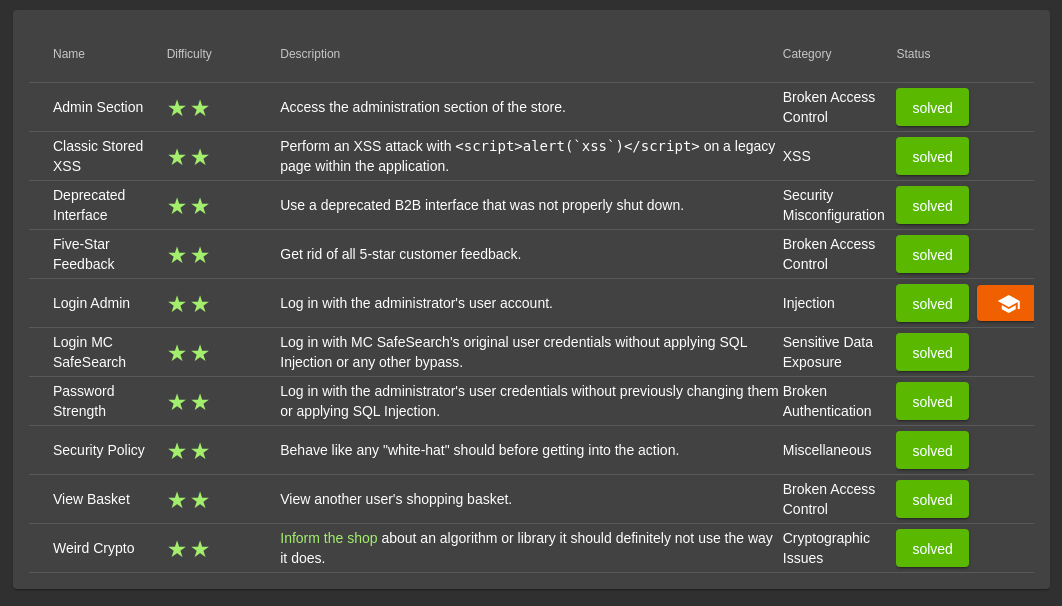Viewport: 1062px width, 606px height.
Task: Follow the 'Inform the shop' link
Action: (x=328, y=538)
